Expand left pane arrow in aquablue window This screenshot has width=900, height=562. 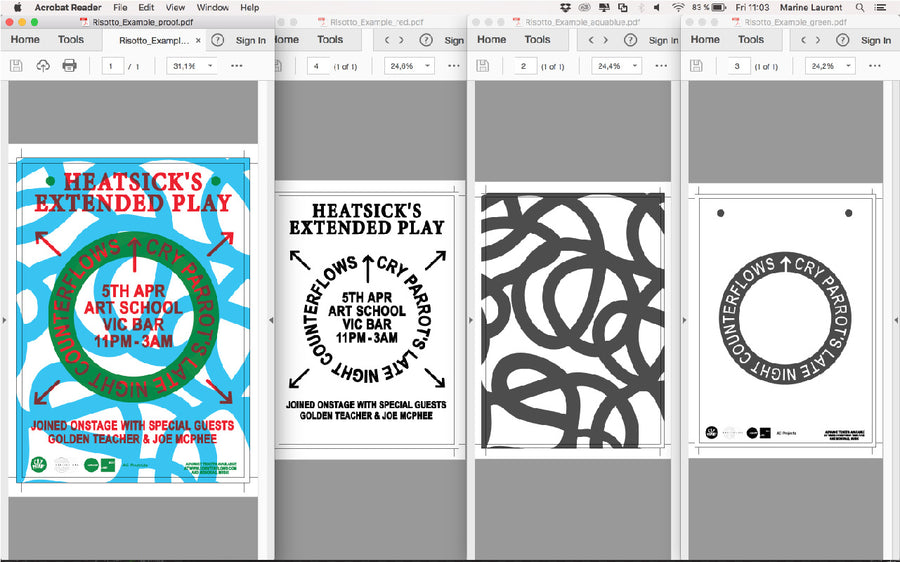click(471, 320)
